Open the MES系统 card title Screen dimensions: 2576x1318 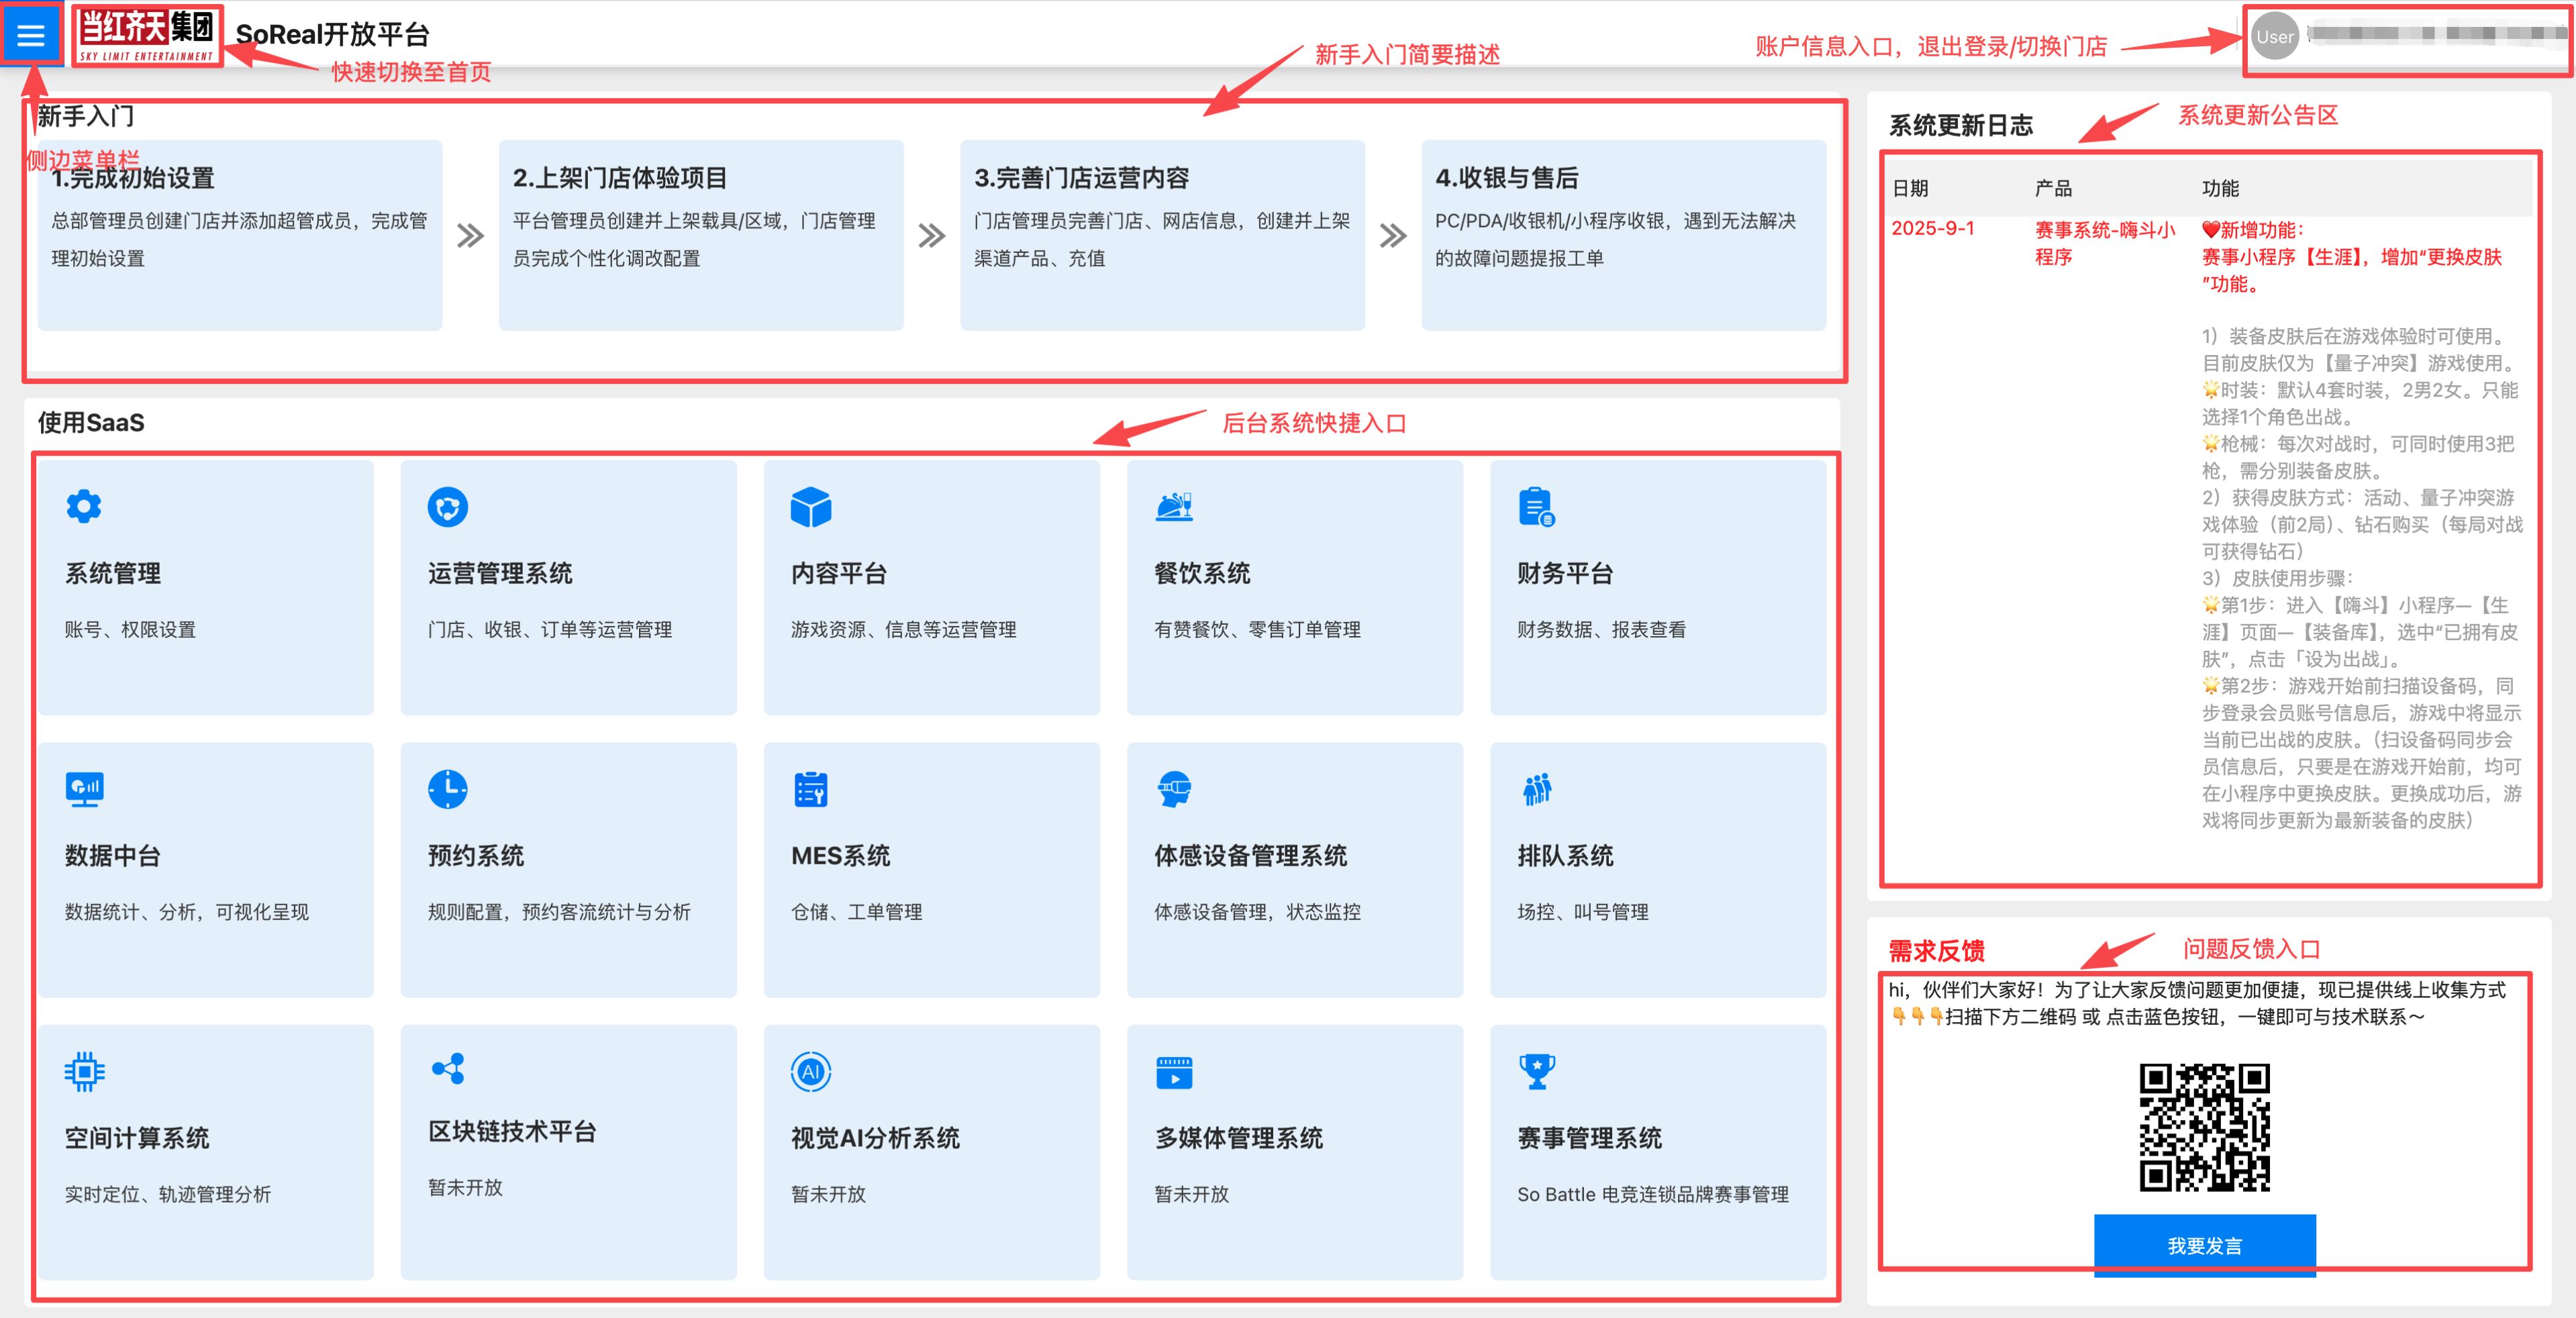pos(840,856)
